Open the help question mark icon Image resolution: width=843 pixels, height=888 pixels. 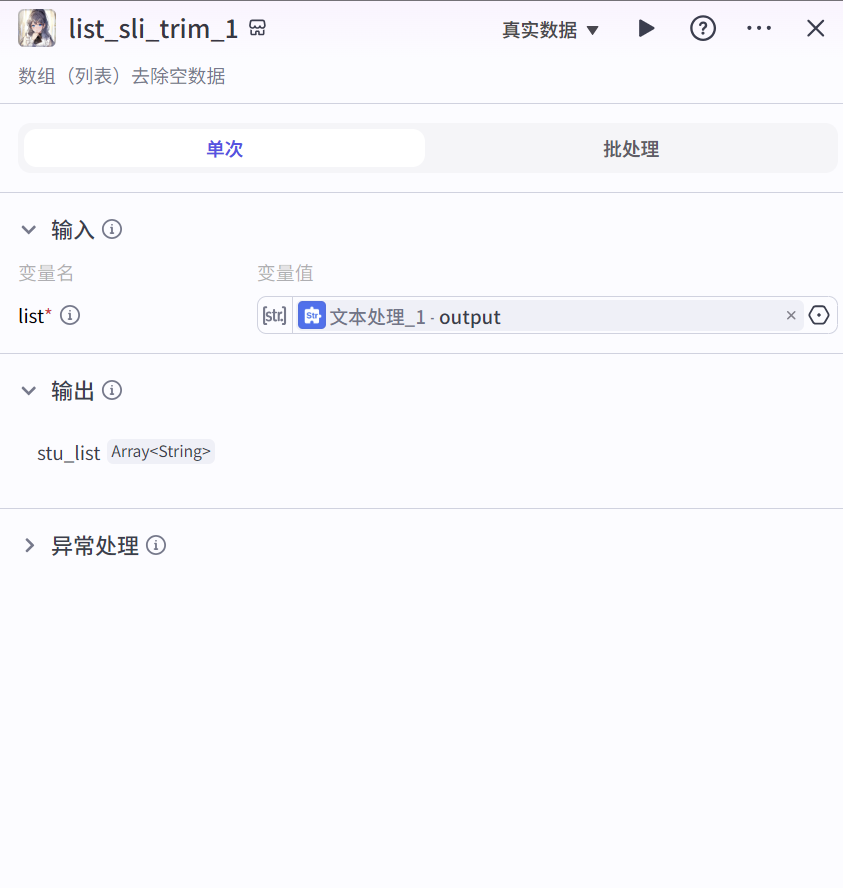(x=703, y=28)
